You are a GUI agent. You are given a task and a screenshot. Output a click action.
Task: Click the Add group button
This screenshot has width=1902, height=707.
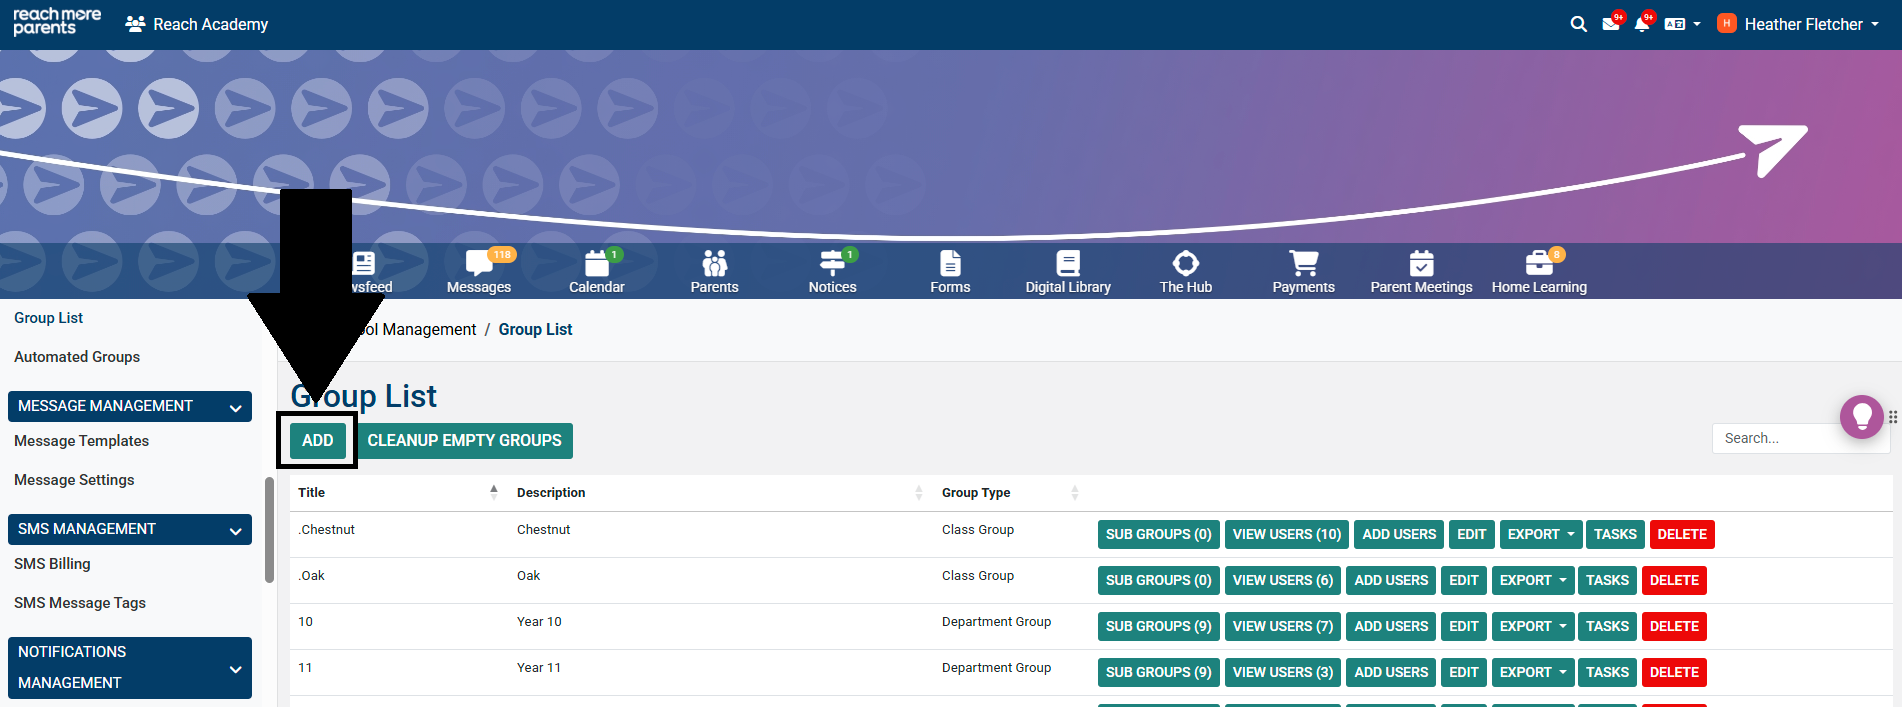click(x=317, y=440)
